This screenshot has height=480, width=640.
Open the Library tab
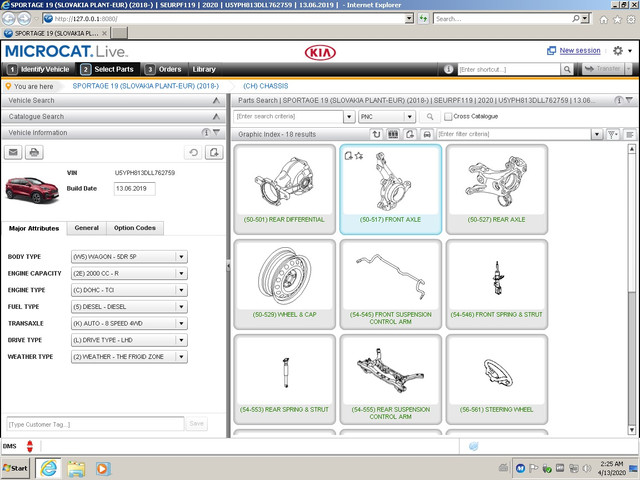pyautogui.click(x=204, y=69)
